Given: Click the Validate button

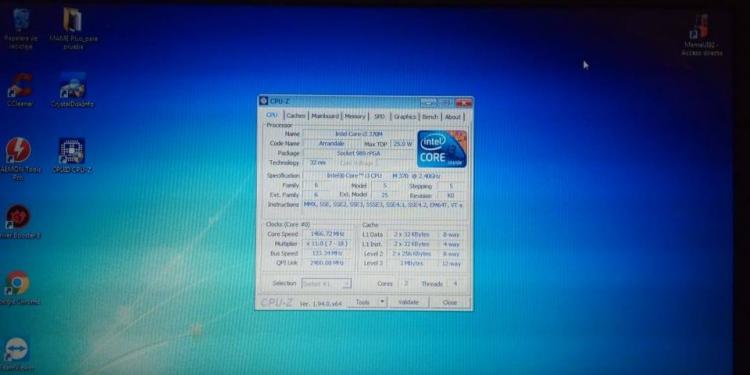Looking at the screenshot, I should point(408,302).
